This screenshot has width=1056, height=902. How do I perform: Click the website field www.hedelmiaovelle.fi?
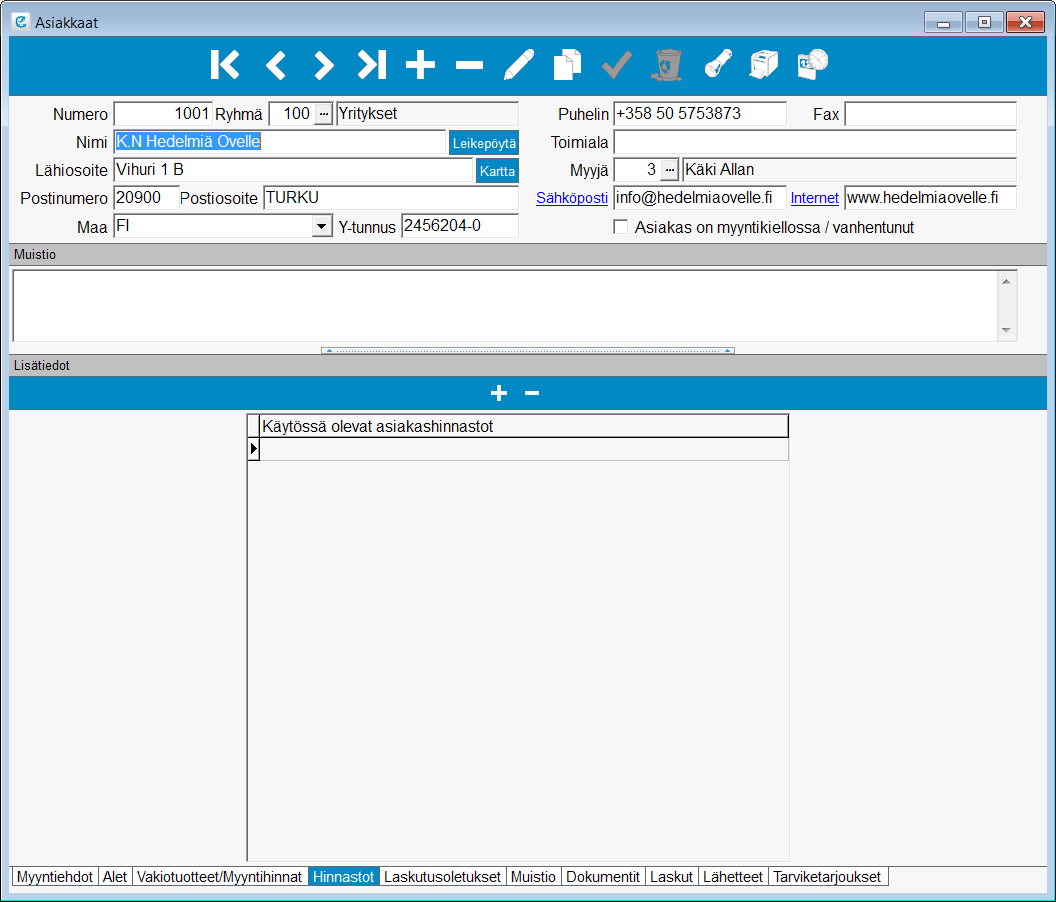930,198
